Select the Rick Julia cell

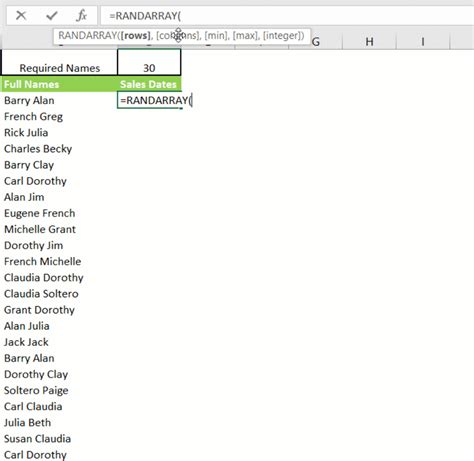[59, 133]
